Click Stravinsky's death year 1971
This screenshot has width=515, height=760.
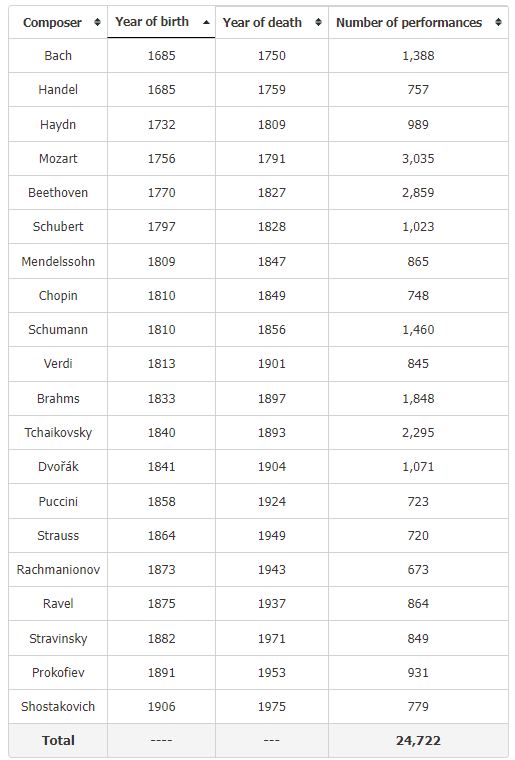click(x=272, y=638)
